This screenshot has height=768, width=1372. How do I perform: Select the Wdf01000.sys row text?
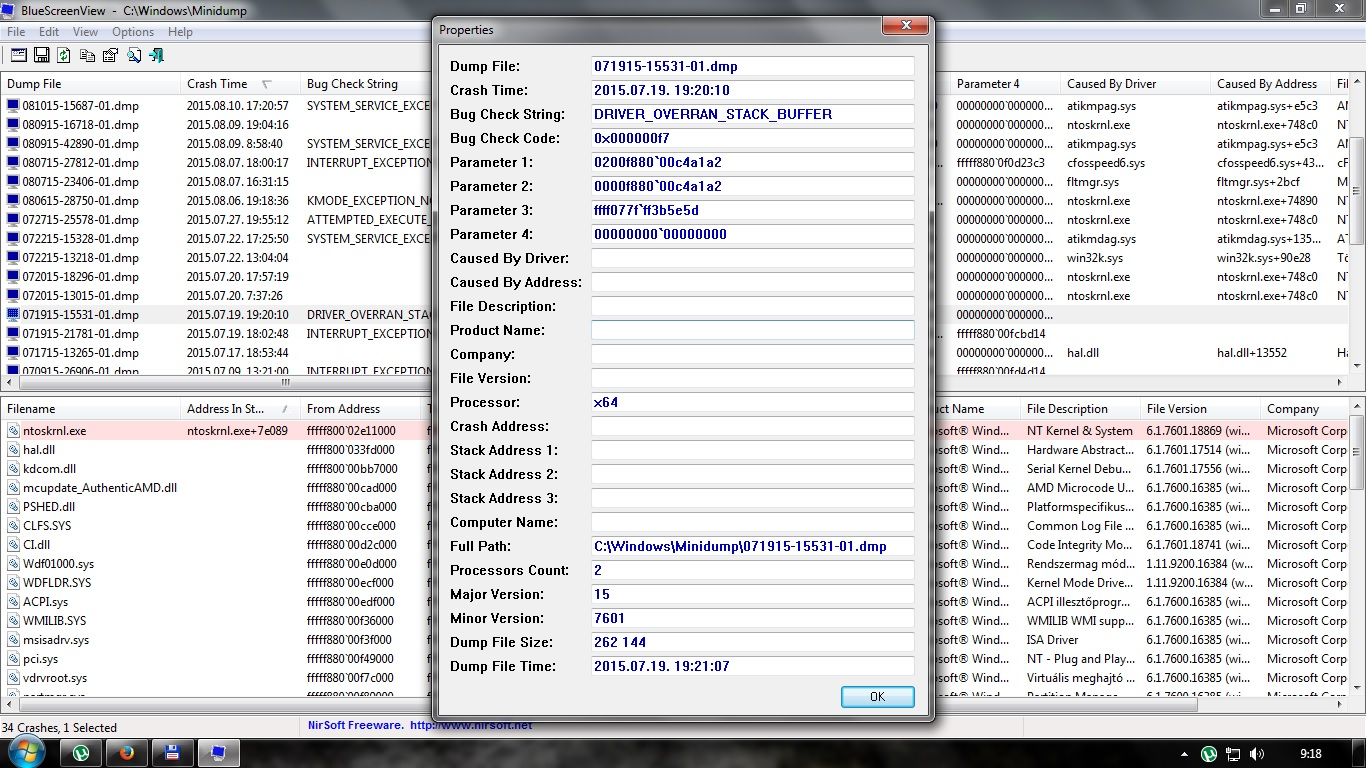(58, 564)
